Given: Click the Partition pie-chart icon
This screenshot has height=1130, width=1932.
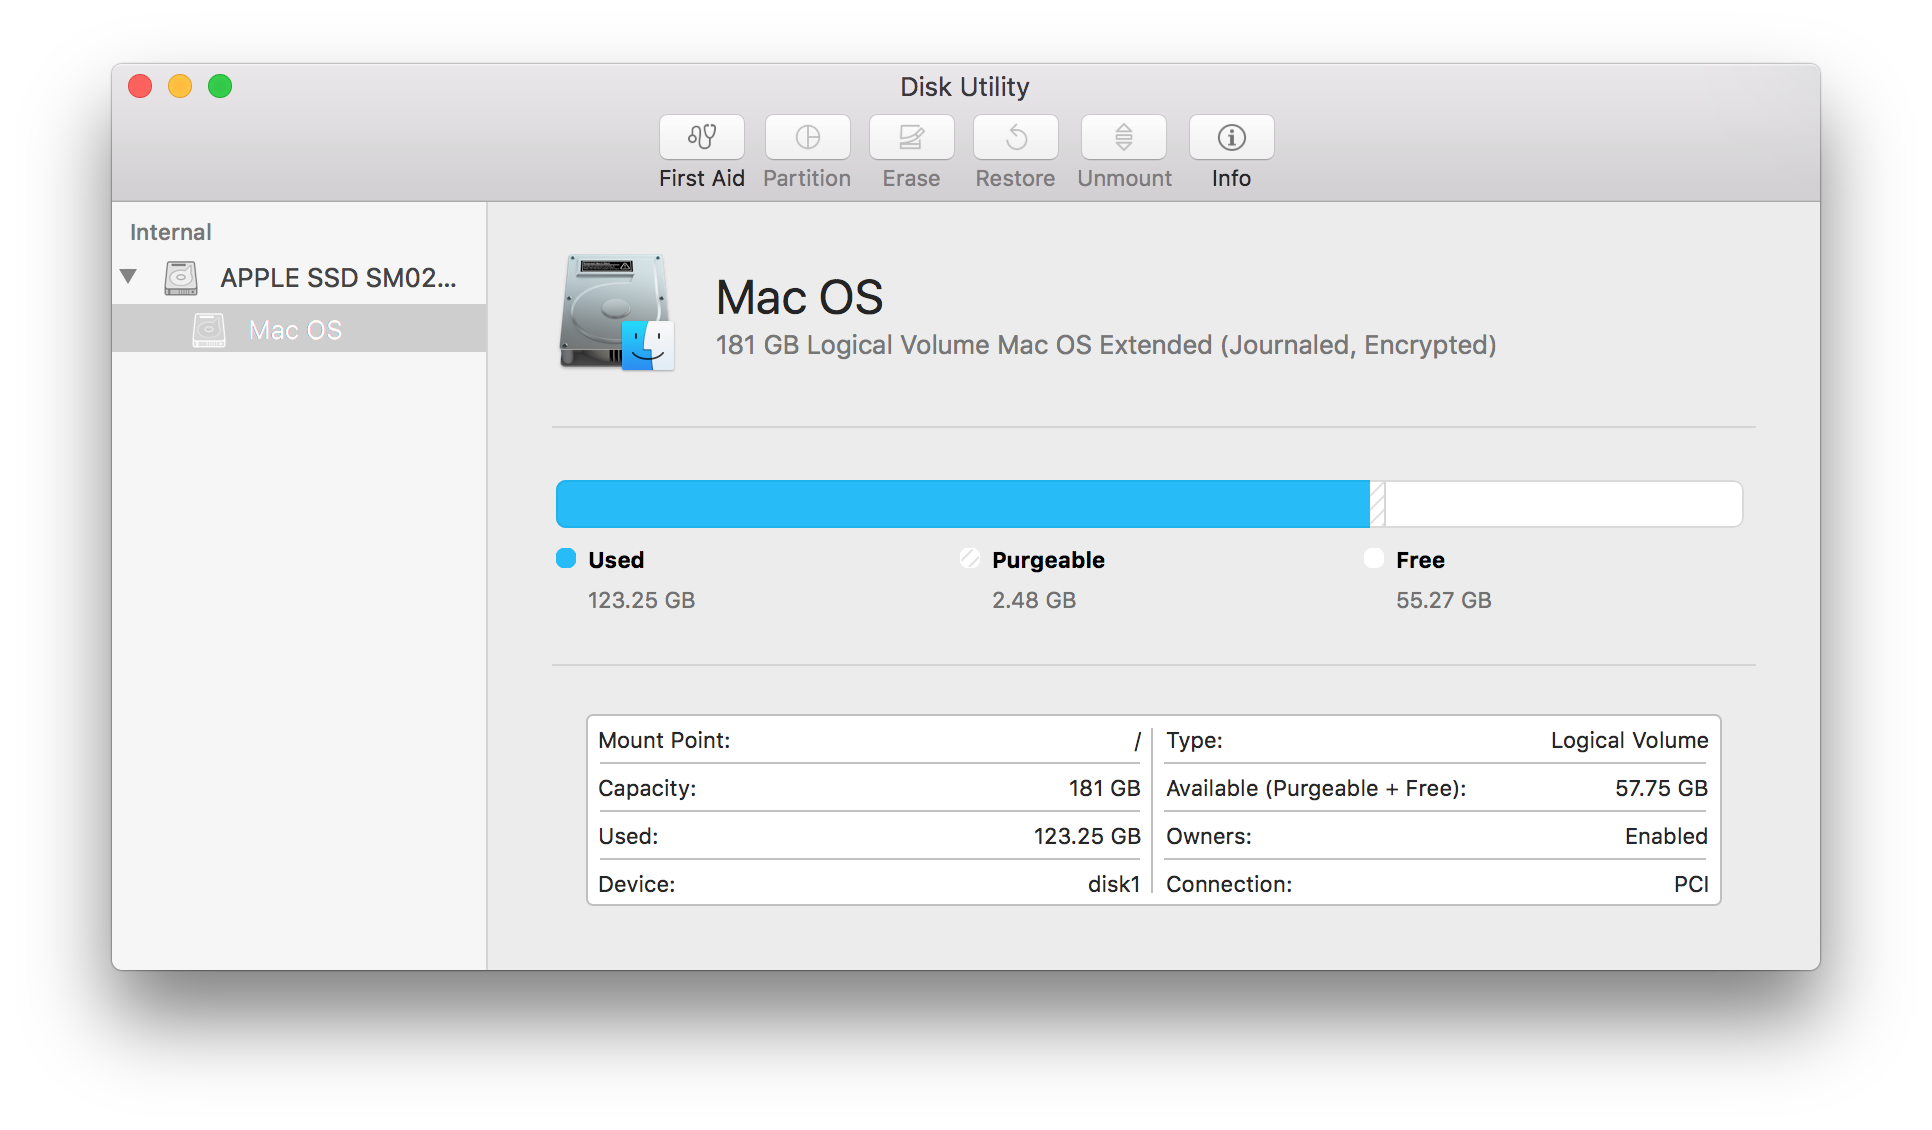Looking at the screenshot, I should [x=807, y=137].
